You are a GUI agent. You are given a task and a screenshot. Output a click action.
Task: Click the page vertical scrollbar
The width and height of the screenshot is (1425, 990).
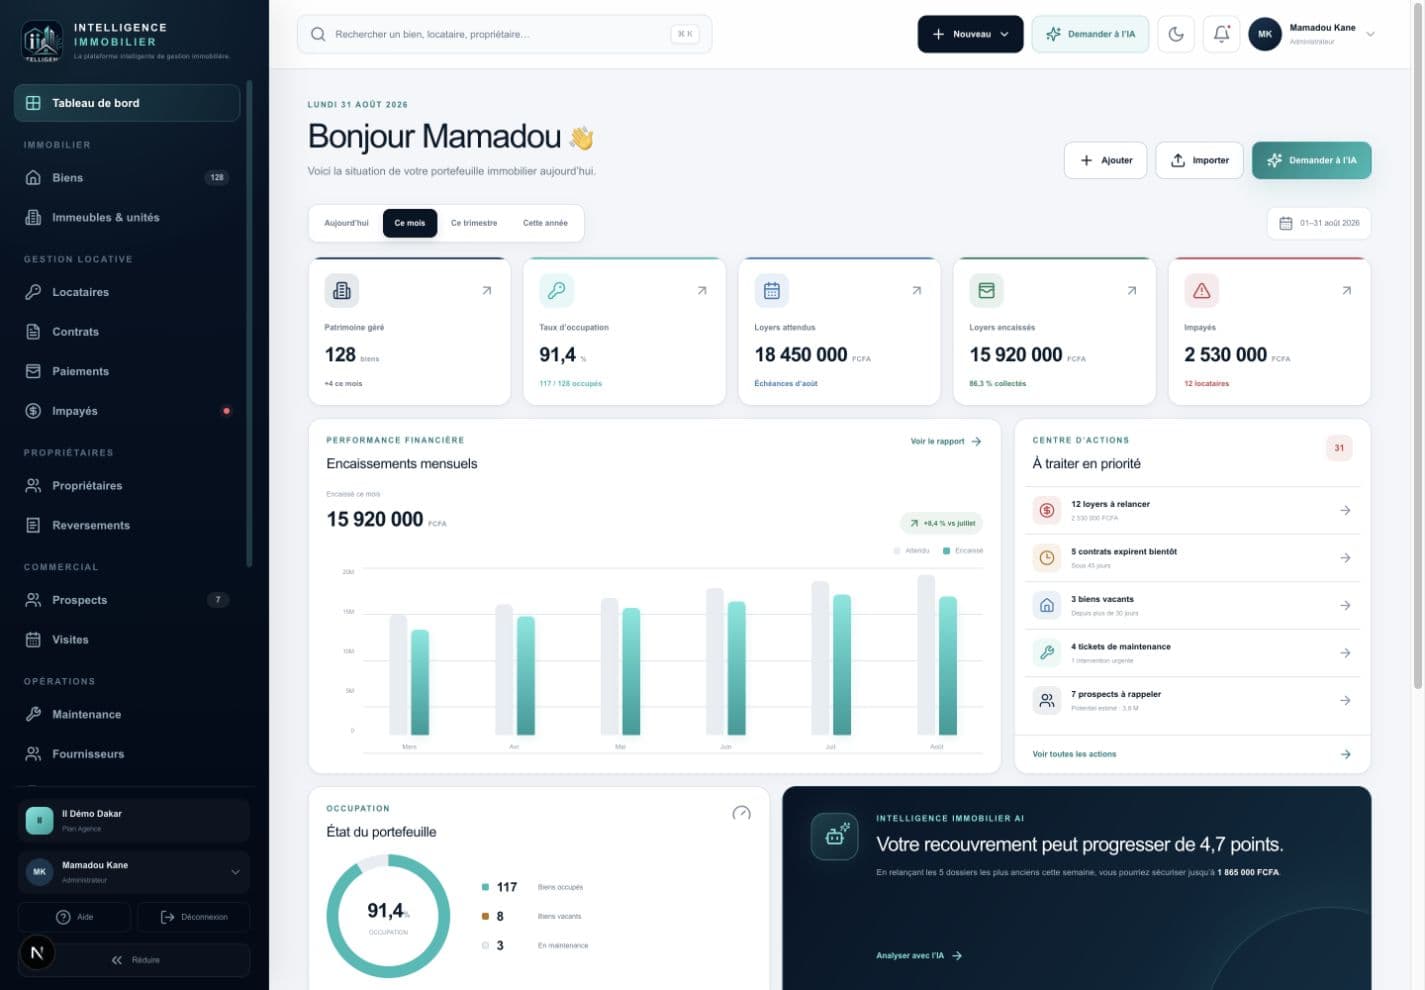pyautogui.click(x=1418, y=345)
